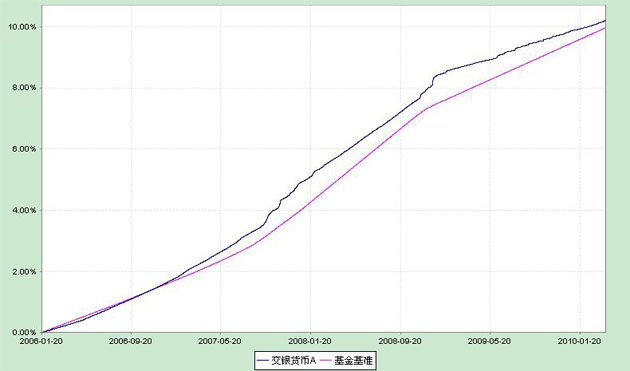Click the dark blue line's top-right endpoint
This screenshot has height=371, width=630.
click(605, 20)
